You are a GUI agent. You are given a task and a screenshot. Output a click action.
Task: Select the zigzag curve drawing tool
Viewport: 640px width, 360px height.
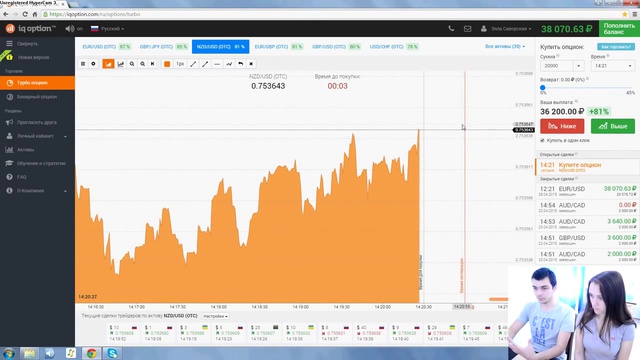pyautogui.click(x=229, y=64)
